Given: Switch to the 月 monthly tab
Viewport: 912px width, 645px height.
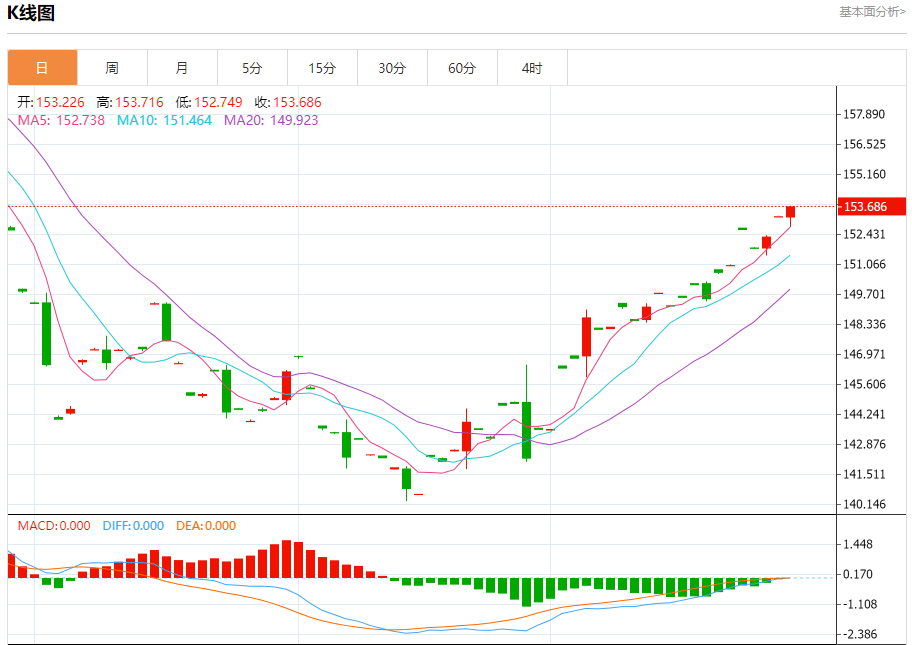Looking at the screenshot, I should click(x=182, y=68).
